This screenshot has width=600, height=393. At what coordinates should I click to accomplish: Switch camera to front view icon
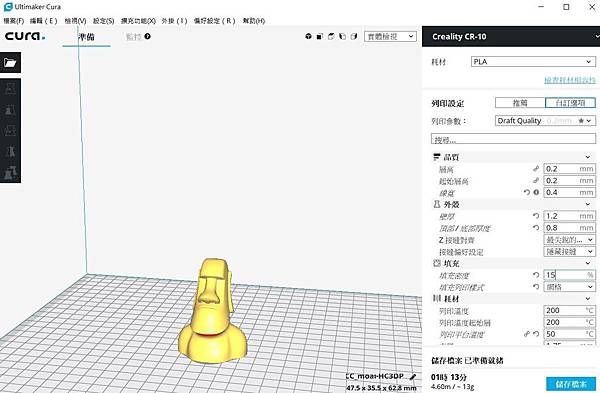pyautogui.click(x=320, y=36)
